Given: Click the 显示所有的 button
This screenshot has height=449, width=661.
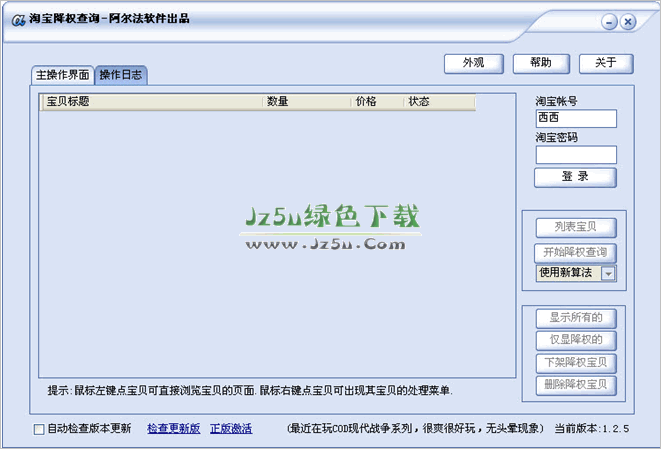Looking at the screenshot, I should click(x=576, y=318).
